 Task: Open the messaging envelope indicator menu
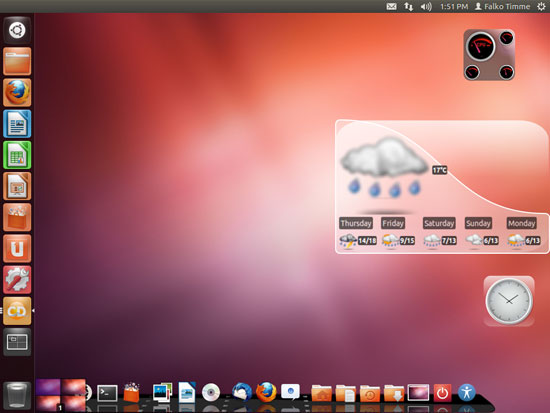[x=391, y=7]
